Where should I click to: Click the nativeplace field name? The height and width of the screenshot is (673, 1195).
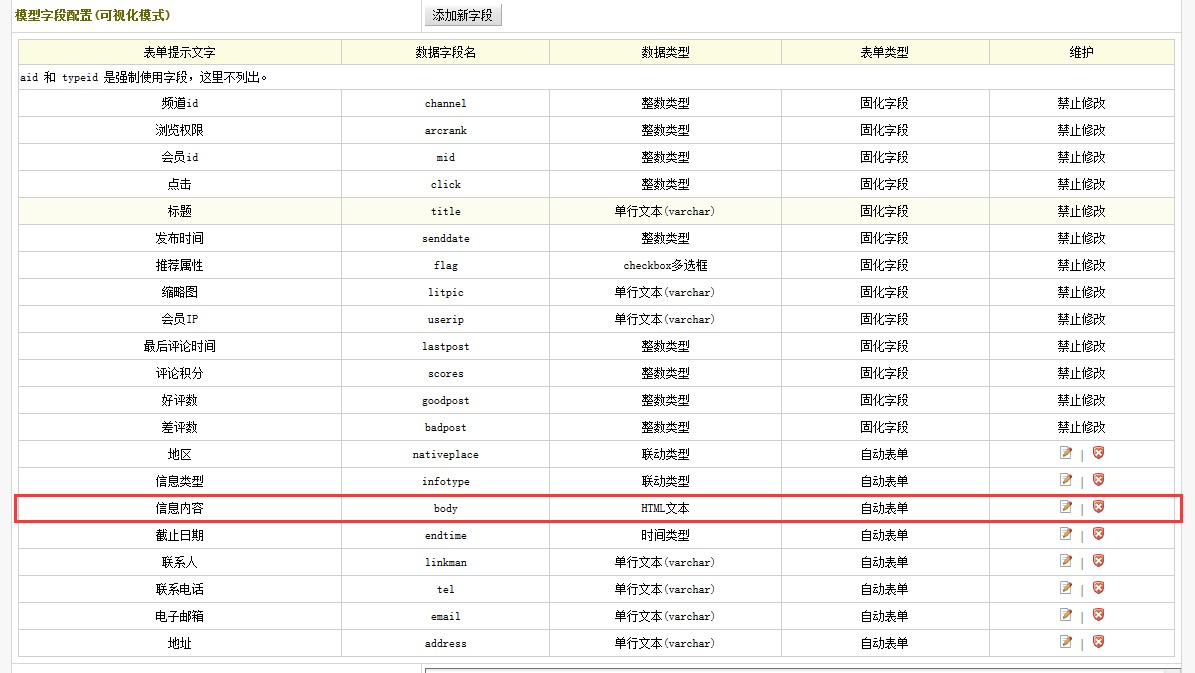coord(446,454)
